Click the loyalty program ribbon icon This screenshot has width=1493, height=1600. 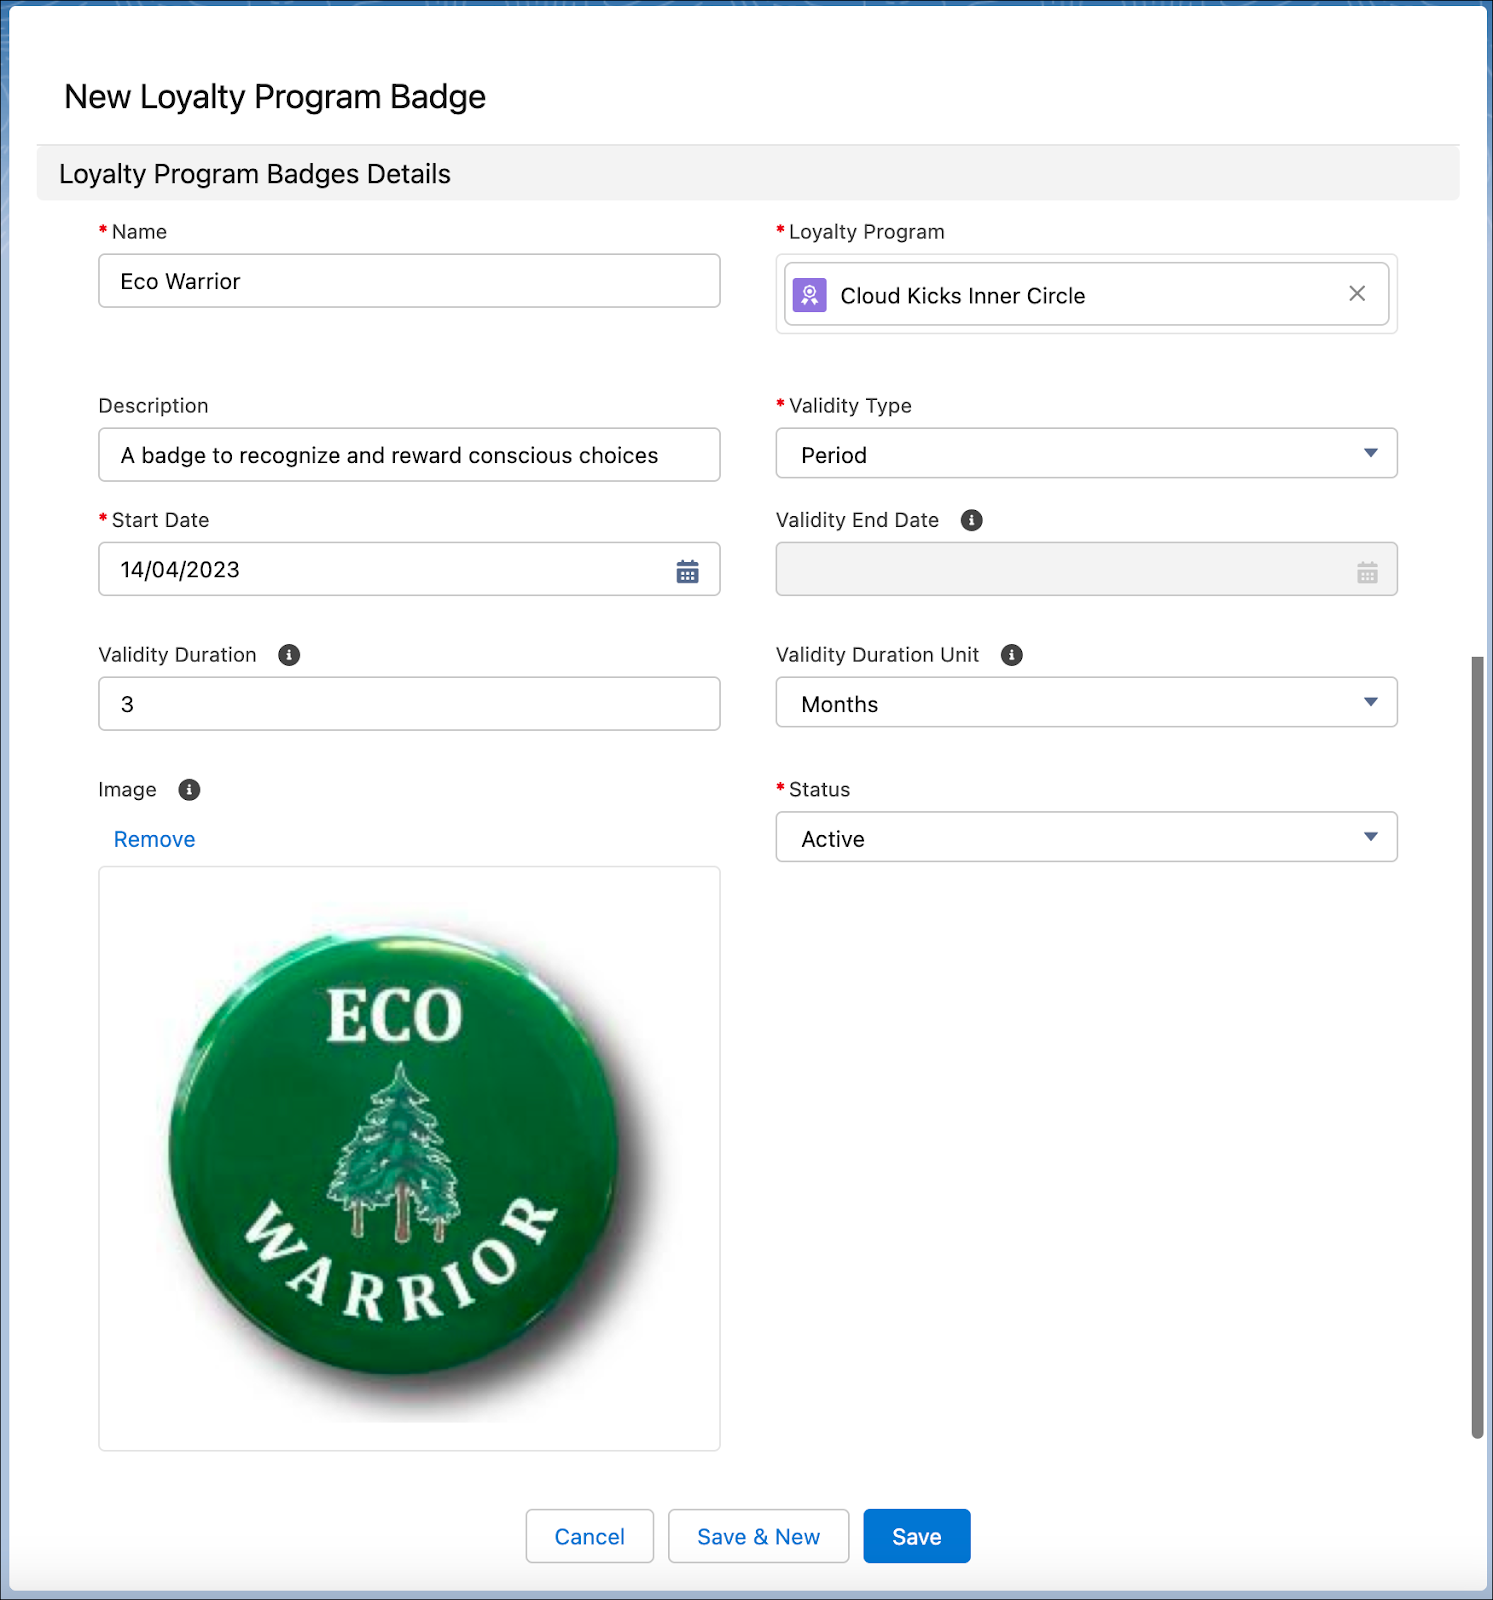[810, 295]
